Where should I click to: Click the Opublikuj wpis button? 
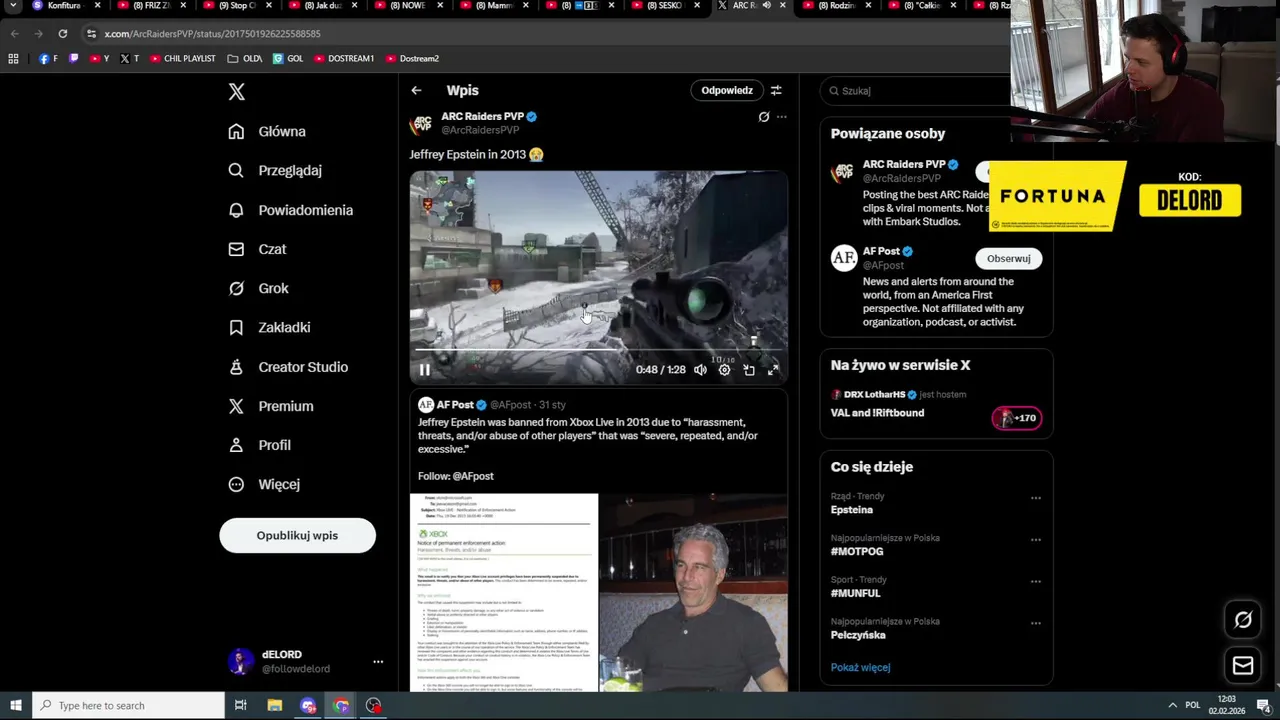297,535
